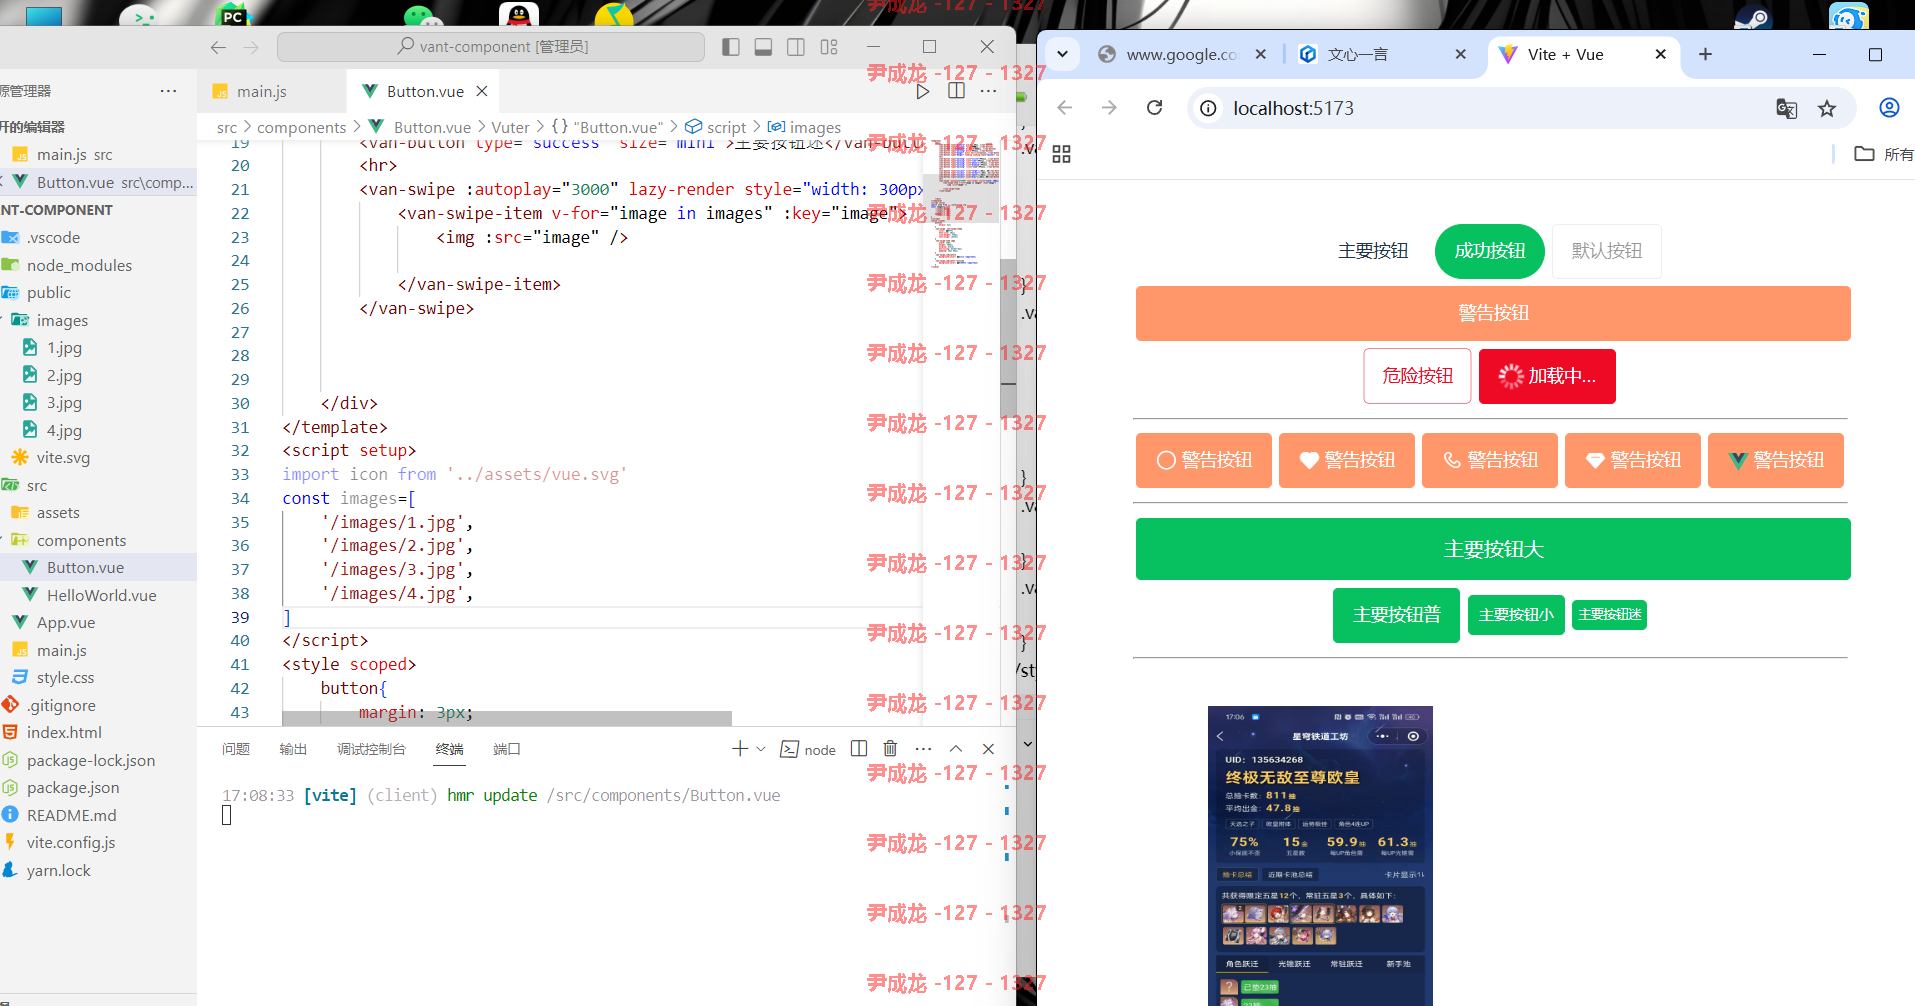Open the Chrome apps grid icon
1915x1006 pixels.
coord(1062,154)
